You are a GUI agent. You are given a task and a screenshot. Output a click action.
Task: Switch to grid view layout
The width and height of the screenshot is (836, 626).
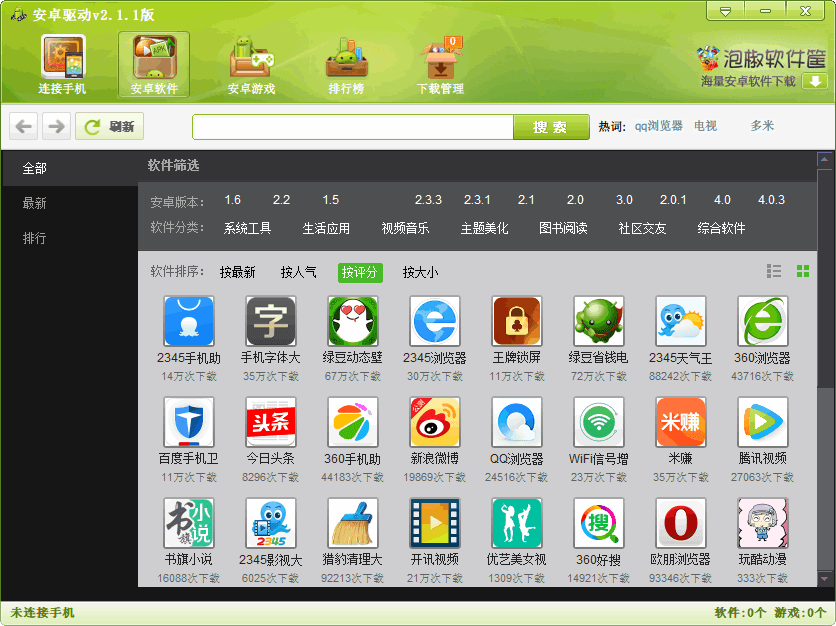pyautogui.click(x=803, y=271)
